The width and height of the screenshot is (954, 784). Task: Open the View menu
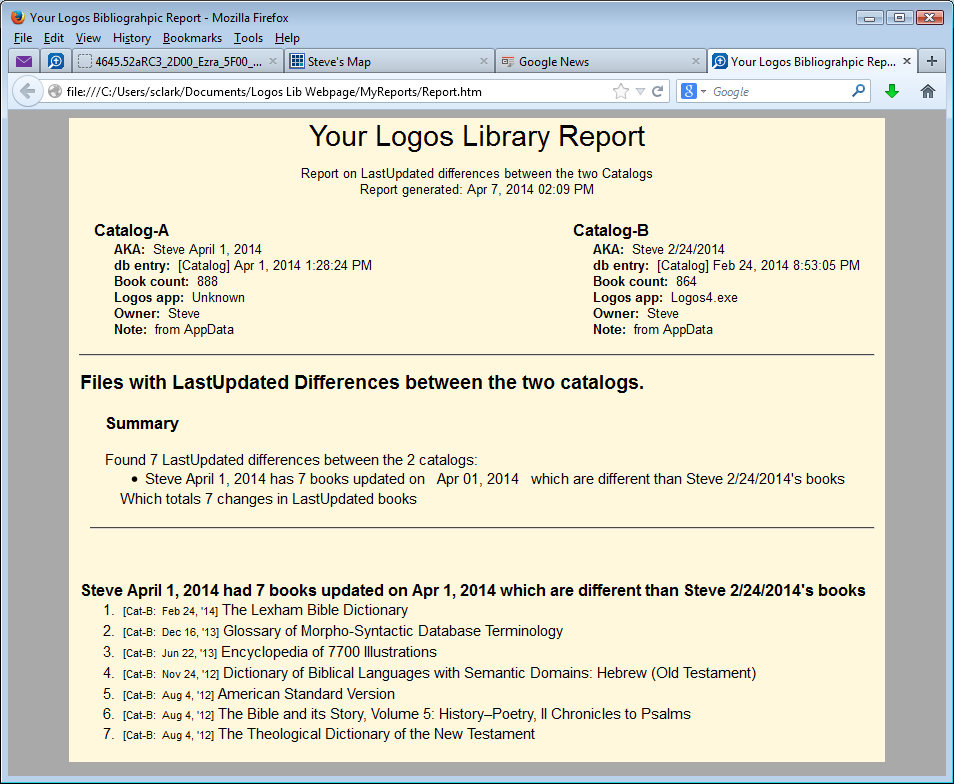point(88,38)
